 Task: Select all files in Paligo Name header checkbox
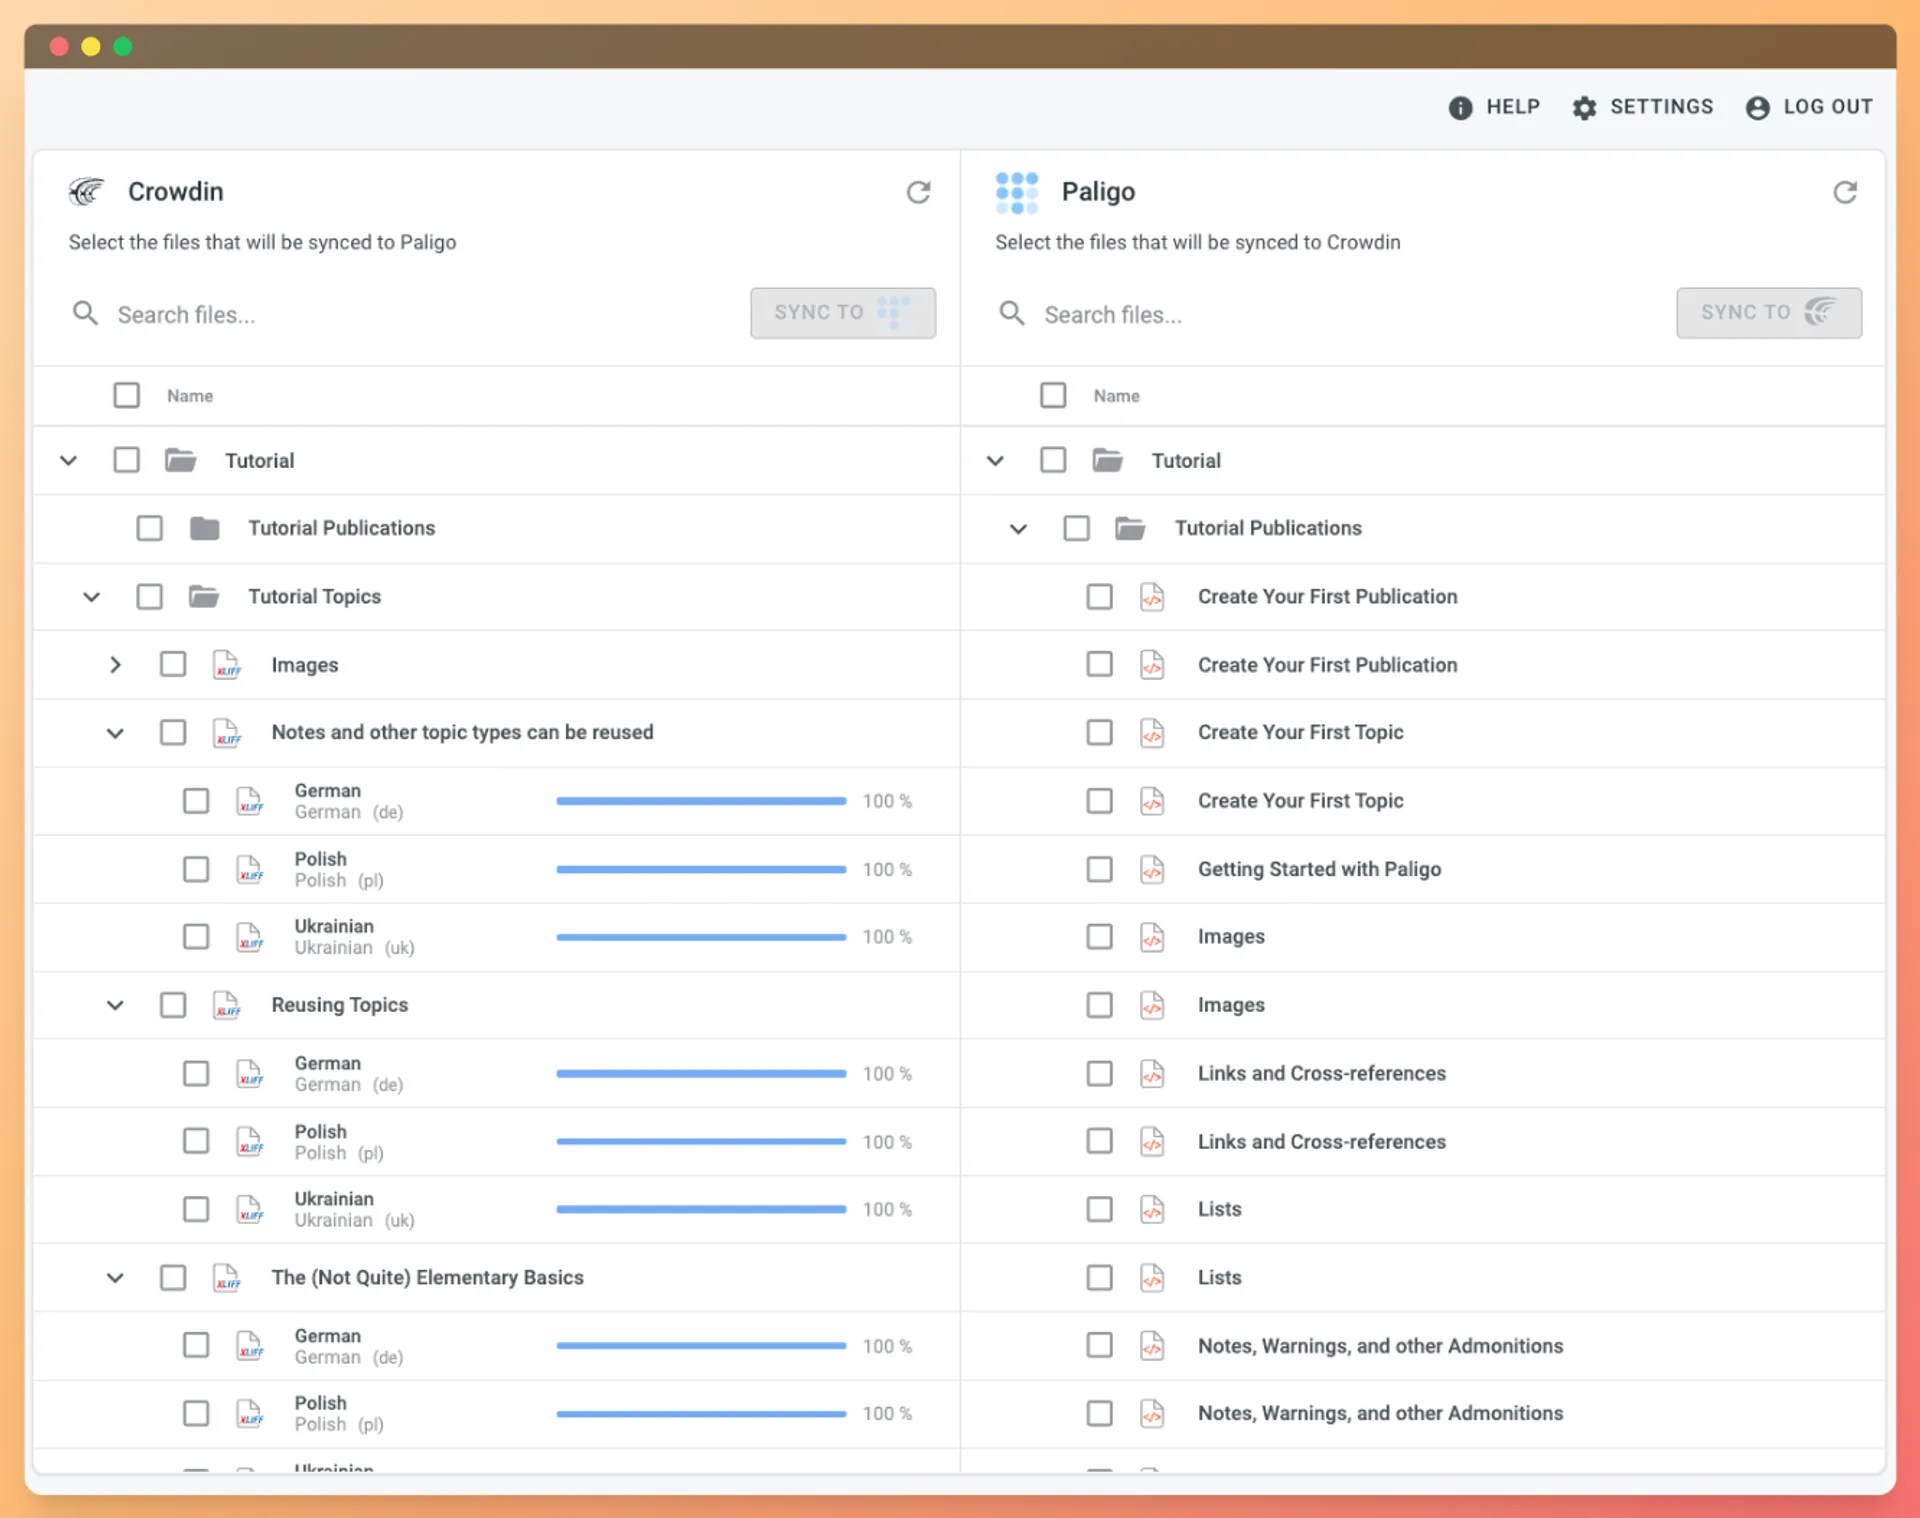point(1053,395)
